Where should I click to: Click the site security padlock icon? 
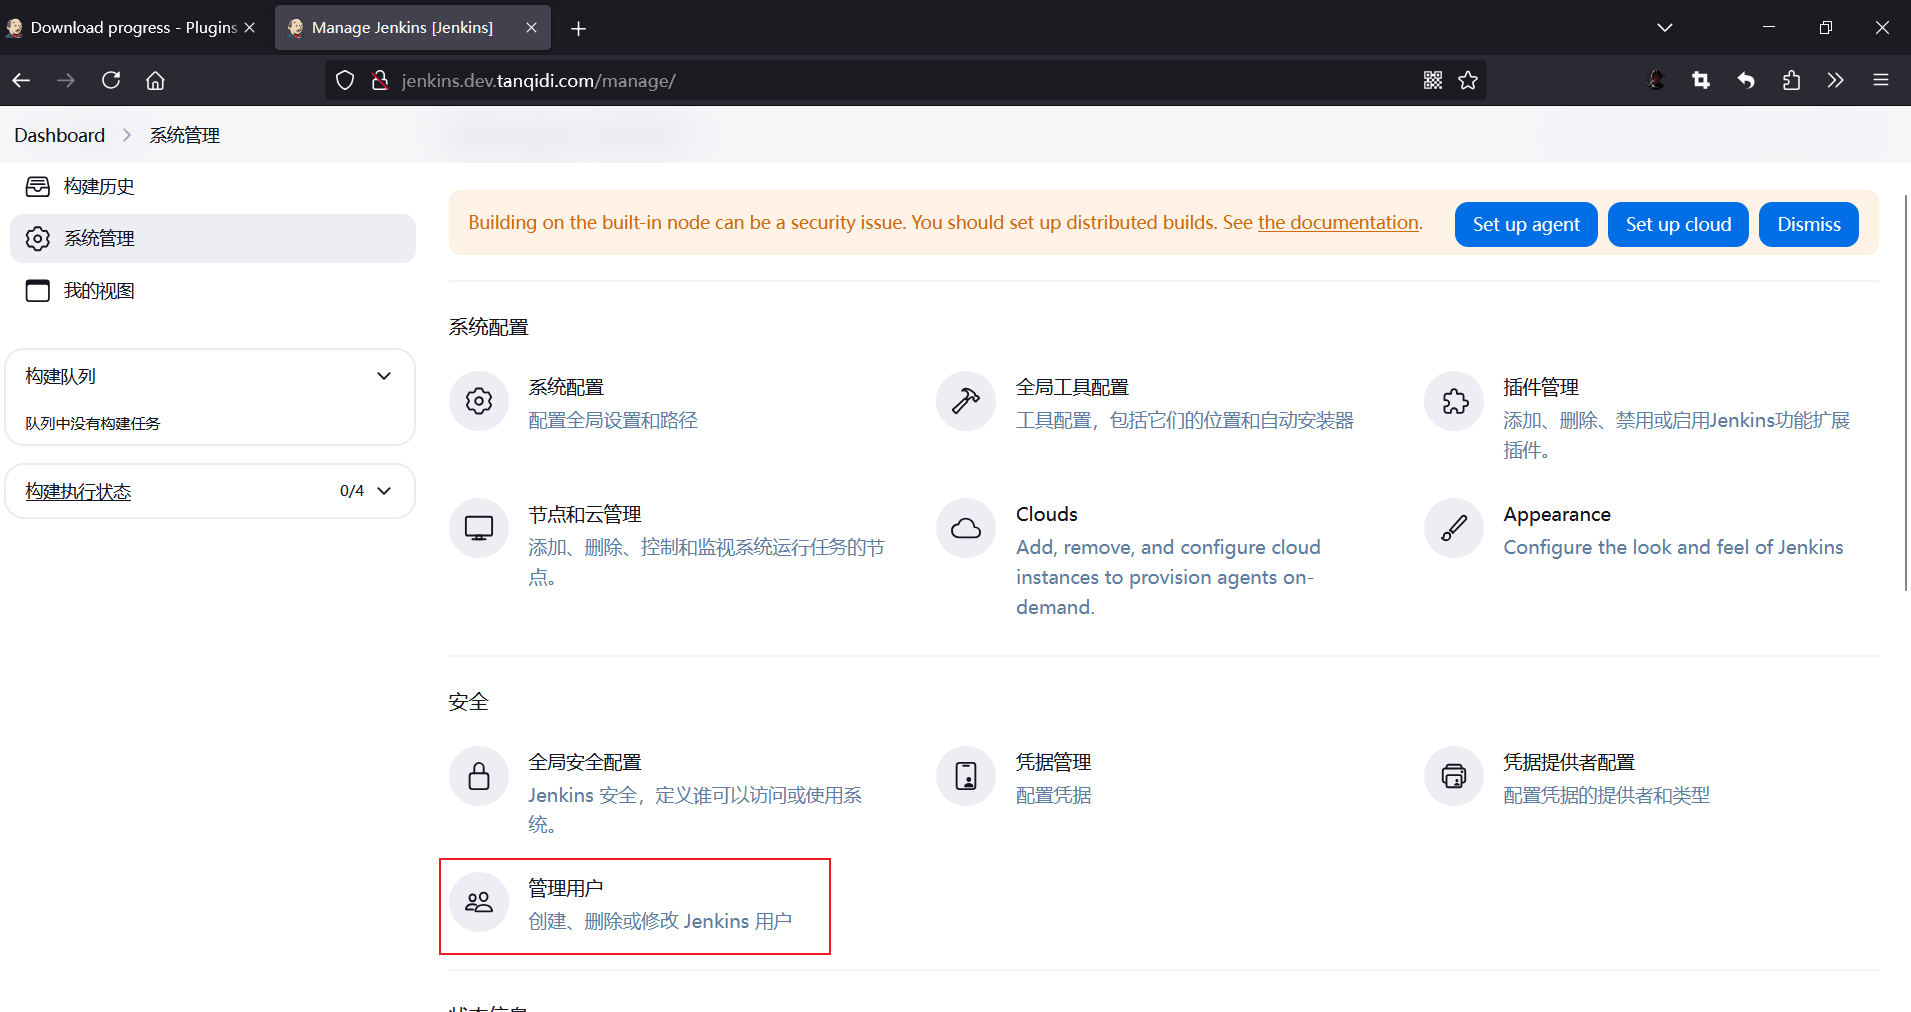tap(380, 80)
